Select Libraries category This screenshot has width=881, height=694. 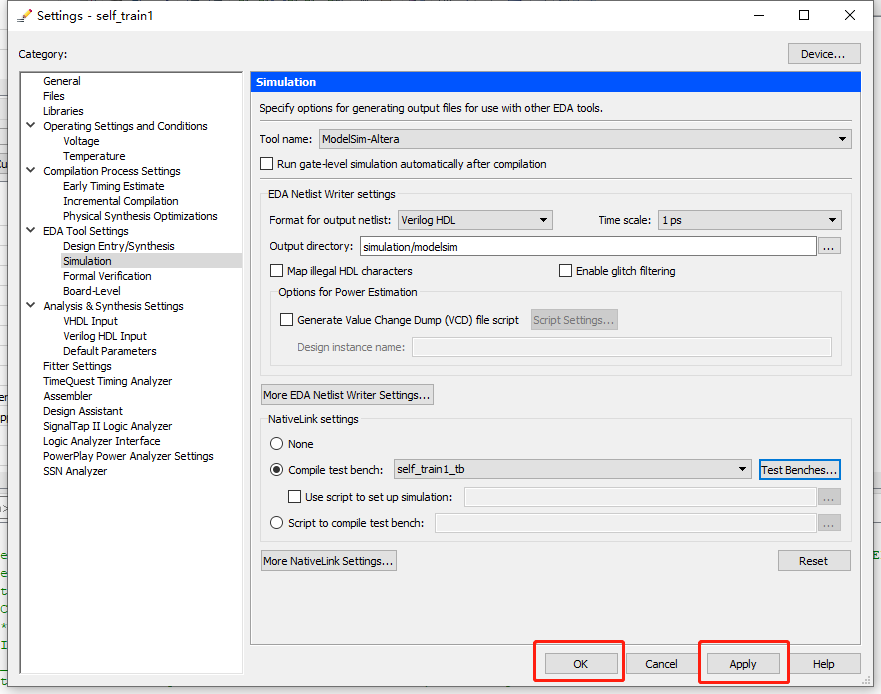coord(63,111)
